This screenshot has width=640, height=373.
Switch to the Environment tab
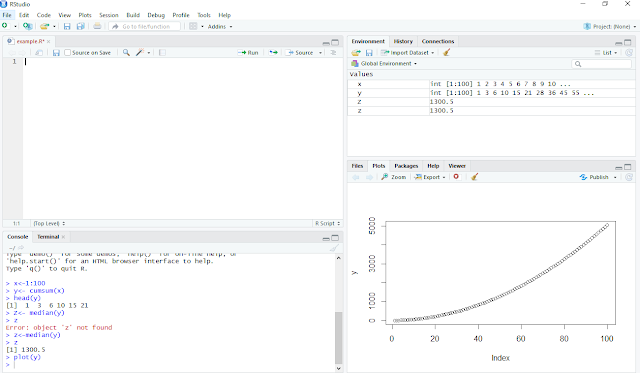point(368,41)
